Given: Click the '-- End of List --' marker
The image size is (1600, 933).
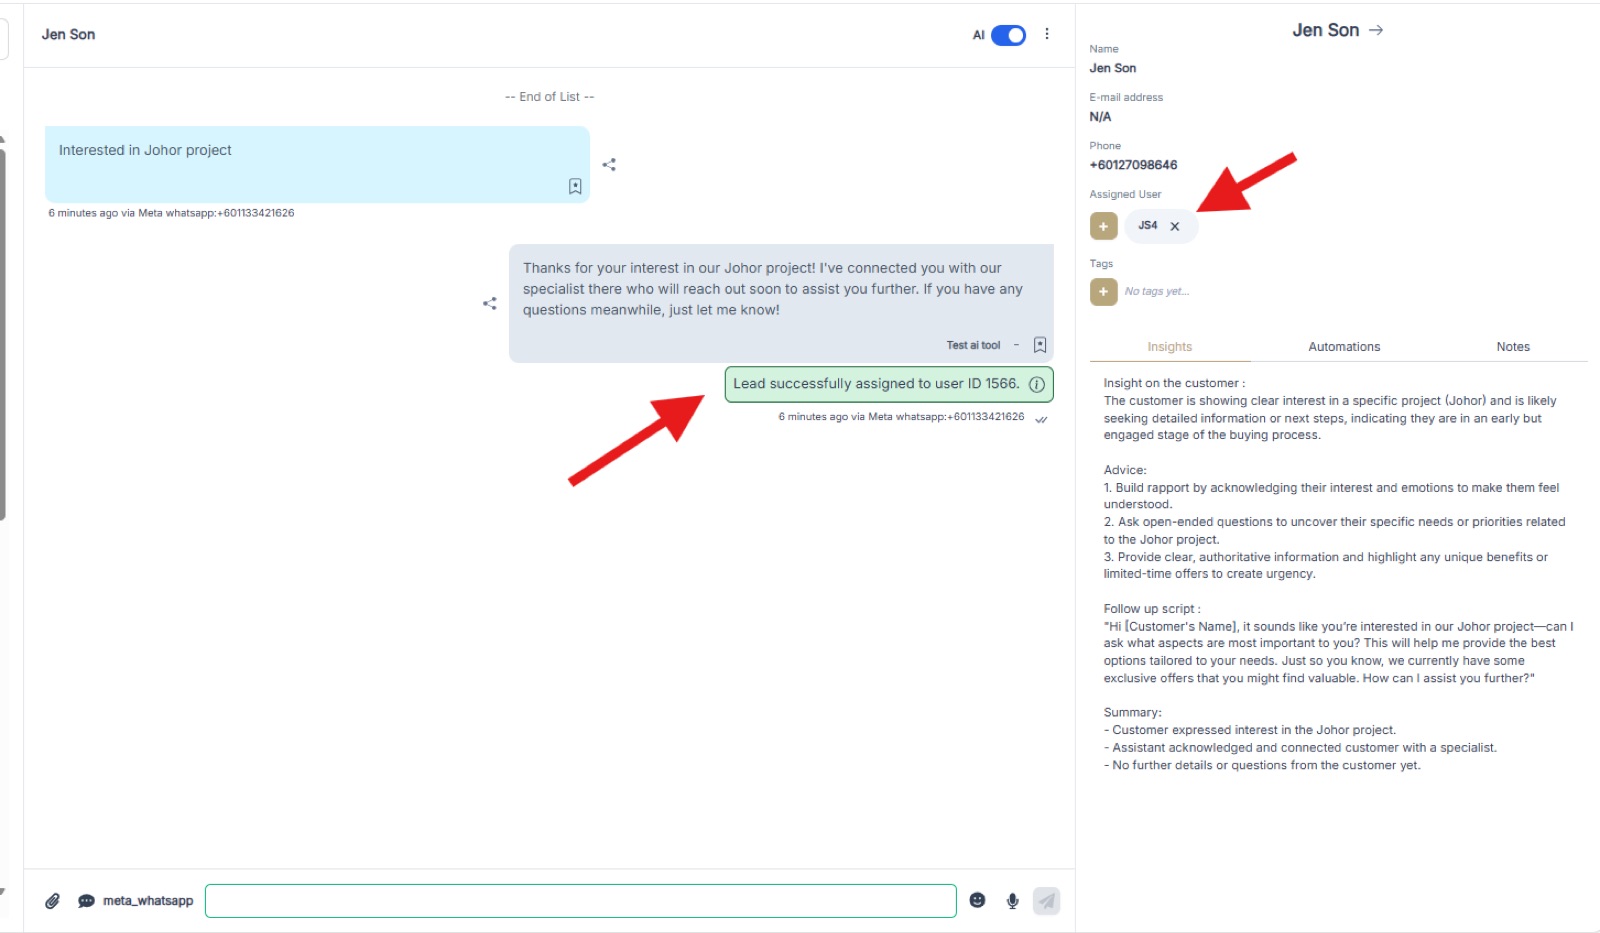Looking at the screenshot, I should coord(549,97).
